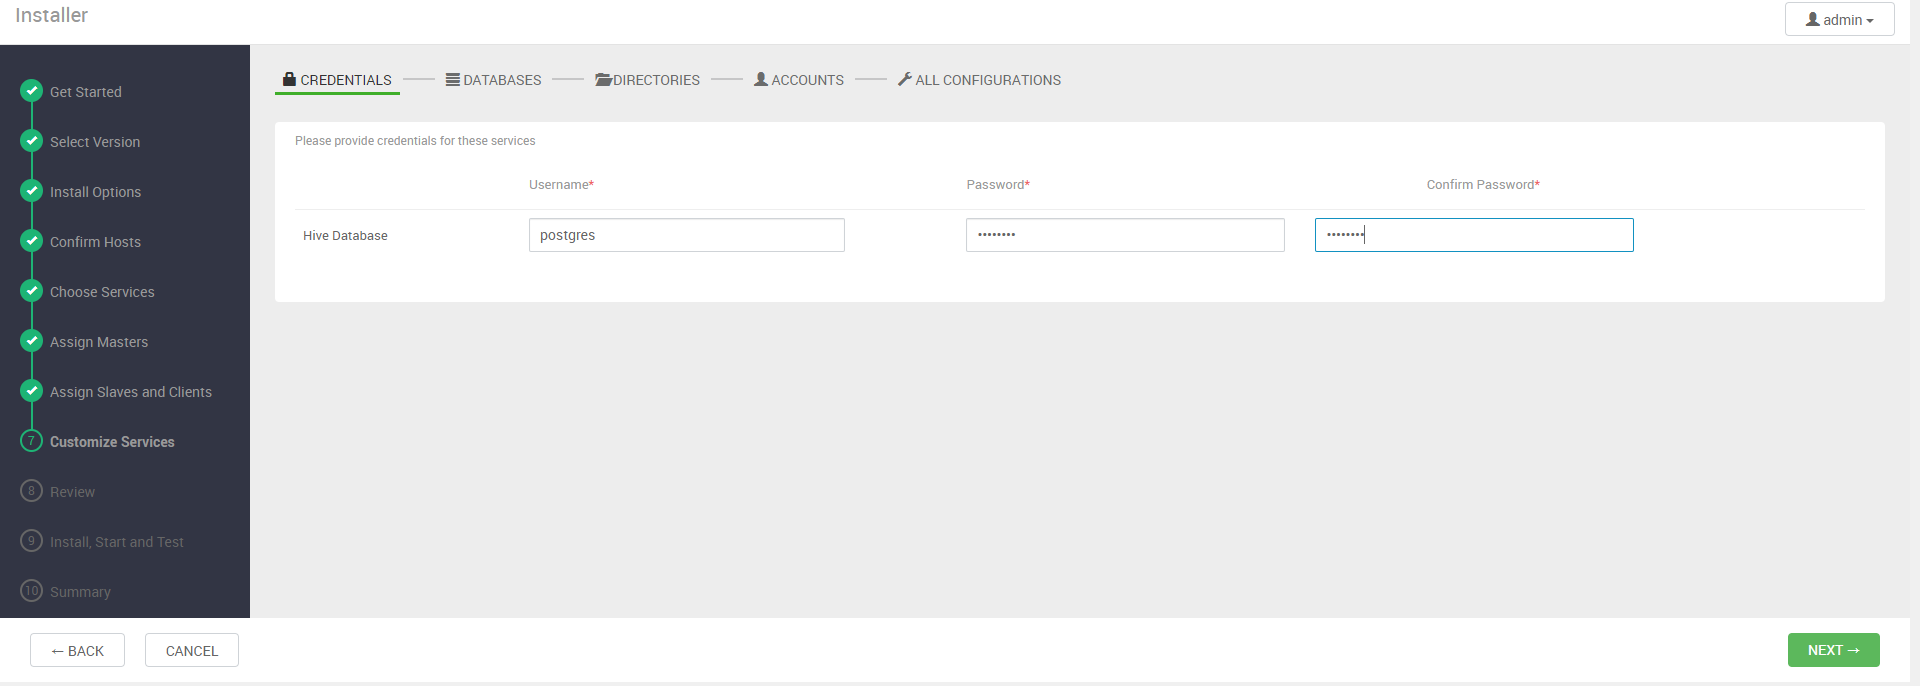Open the Assign Slaves and Clients step
Screen dimensions: 1920x686
tap(131, 392)
